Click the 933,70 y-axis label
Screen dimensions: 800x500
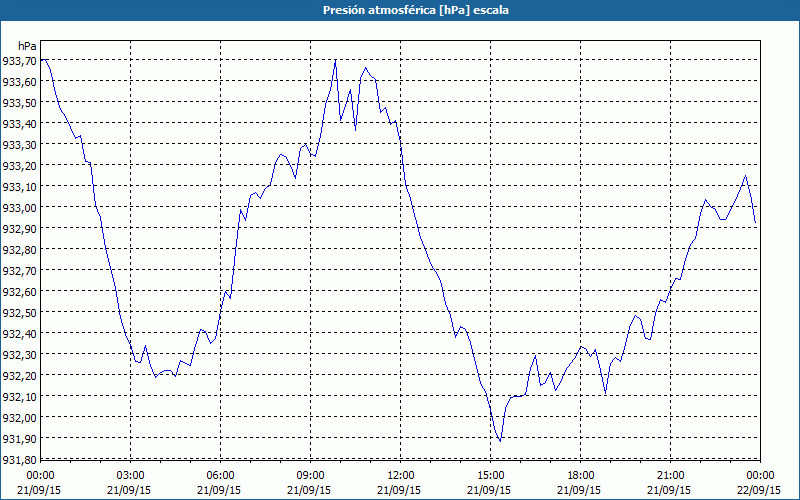pos(19,61)
